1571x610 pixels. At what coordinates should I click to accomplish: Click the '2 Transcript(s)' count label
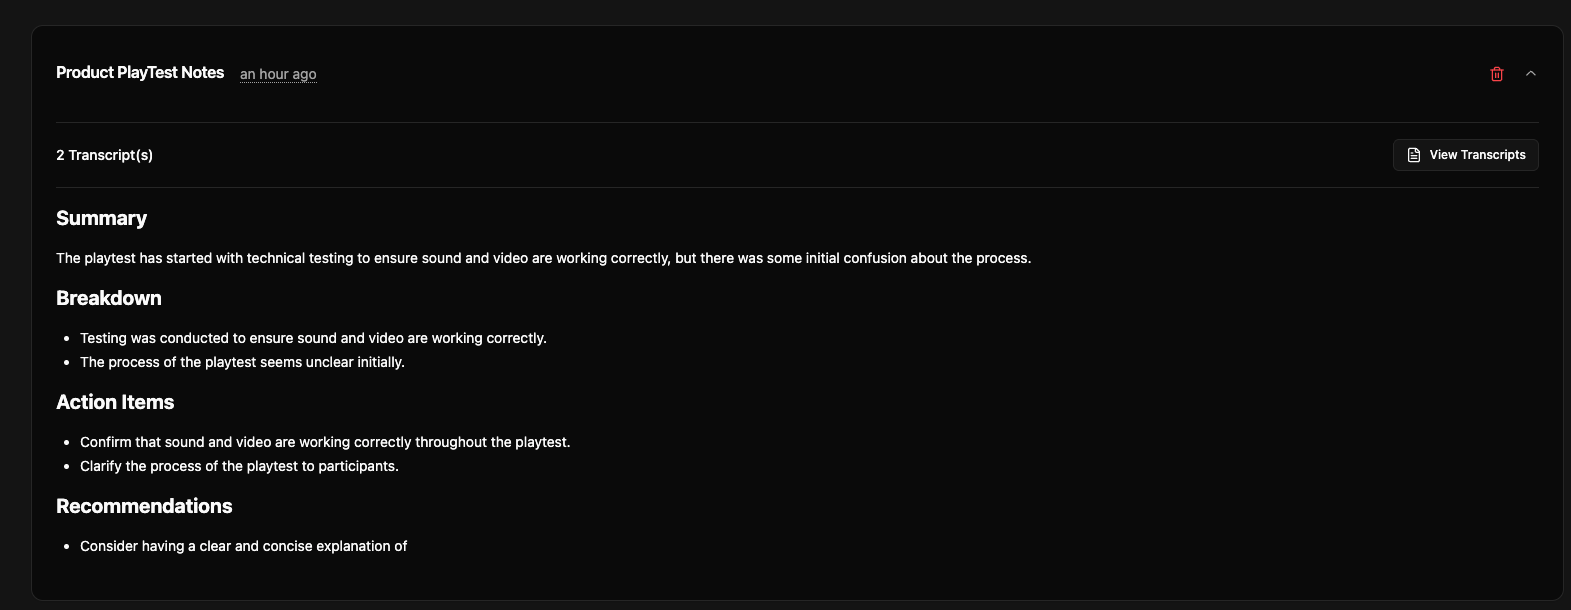coord(105,155)
